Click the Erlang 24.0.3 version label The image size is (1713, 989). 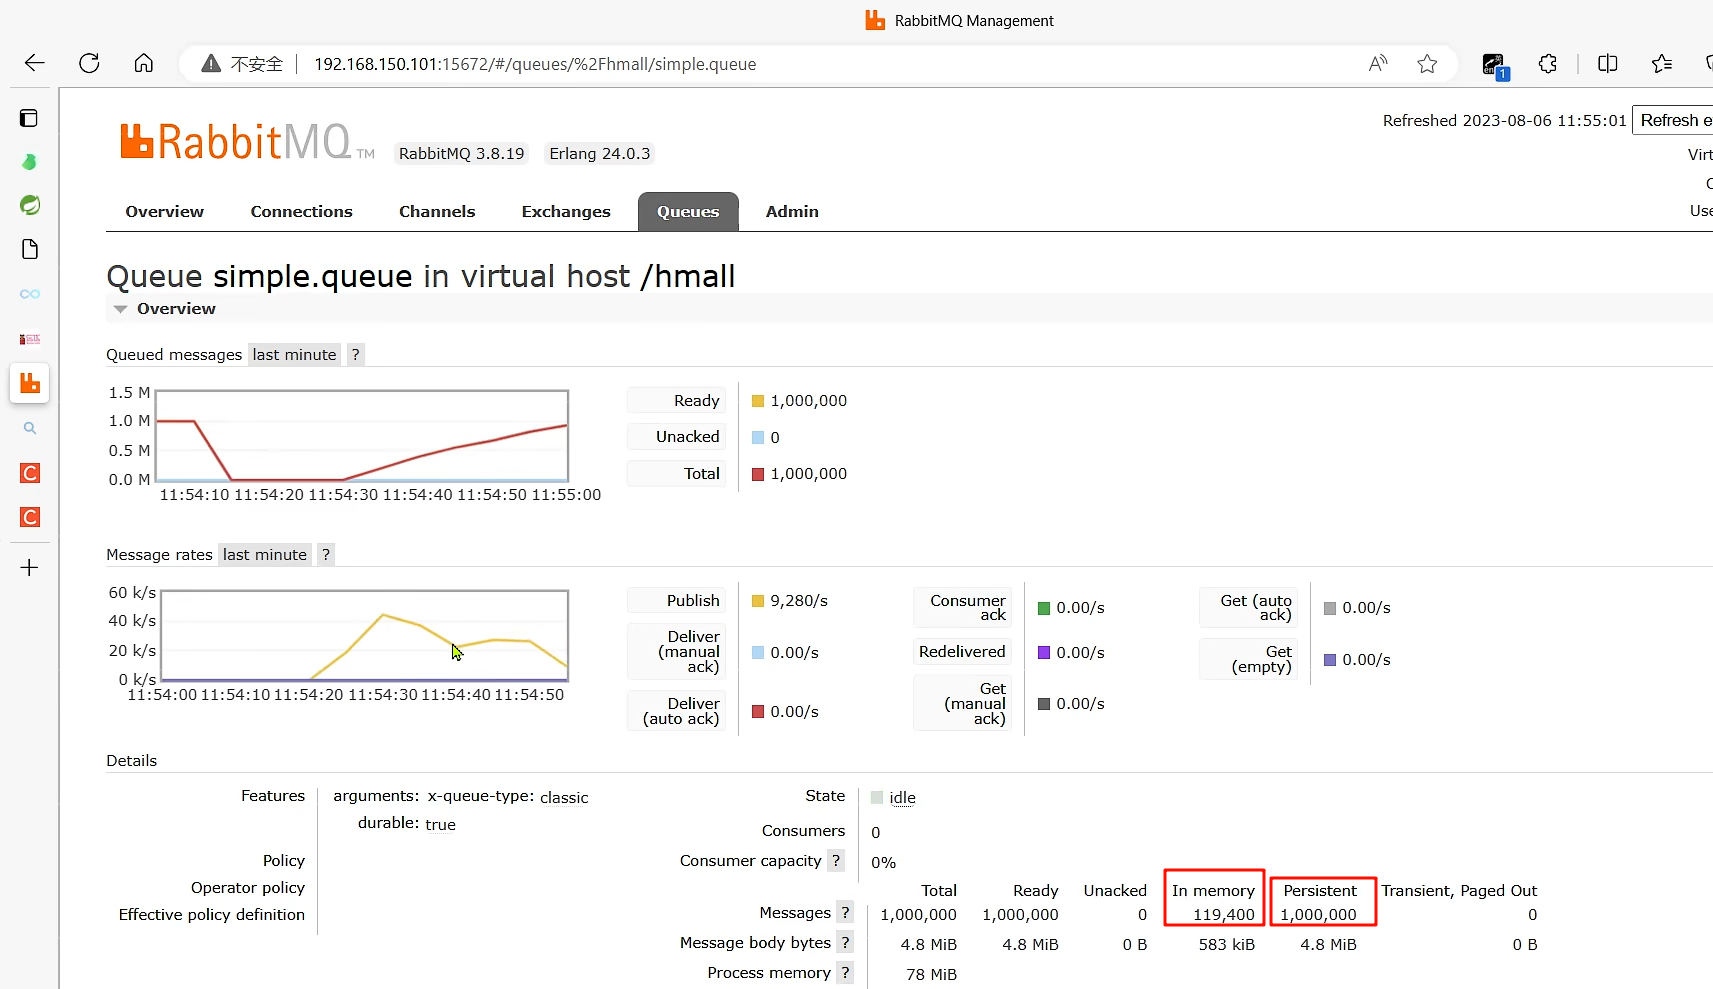click(600, 153)
